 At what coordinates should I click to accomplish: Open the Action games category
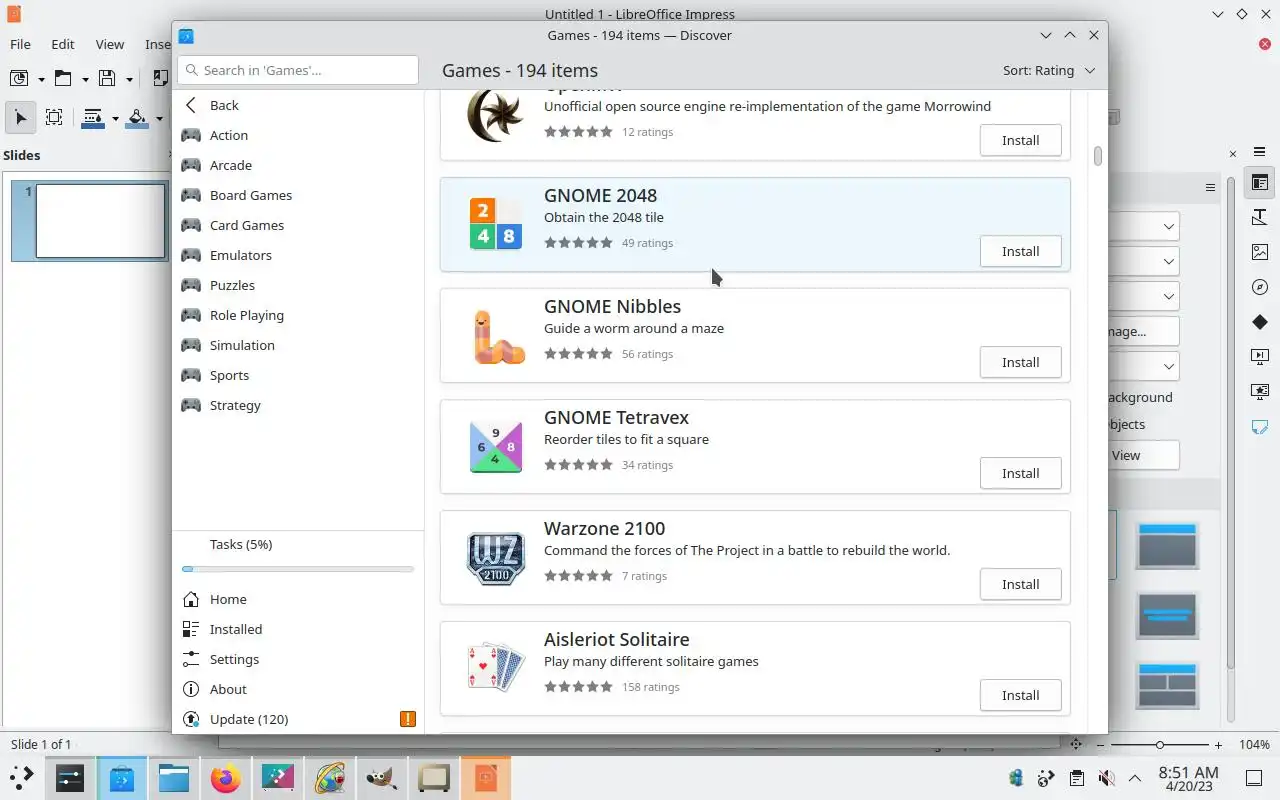tap(298, 135)
